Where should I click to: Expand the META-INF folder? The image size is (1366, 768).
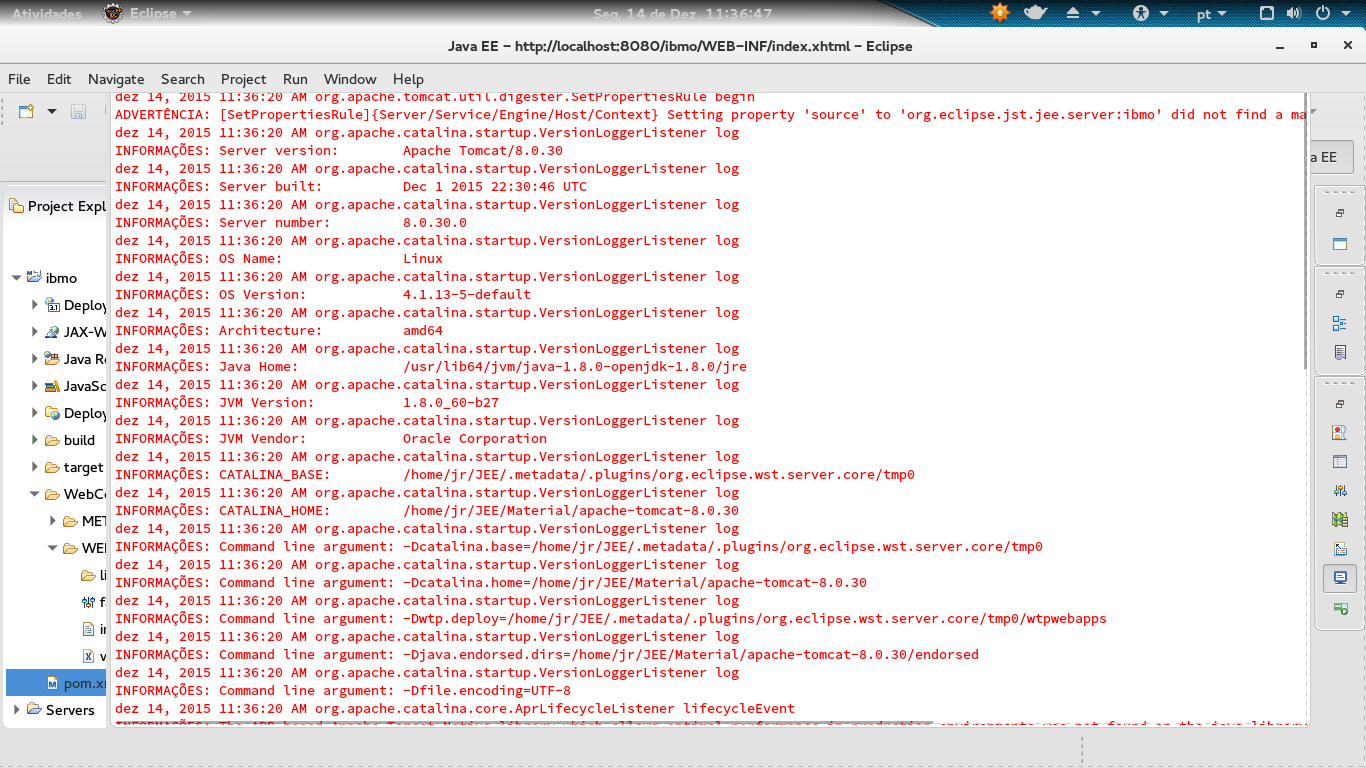(x=53, y=521)
